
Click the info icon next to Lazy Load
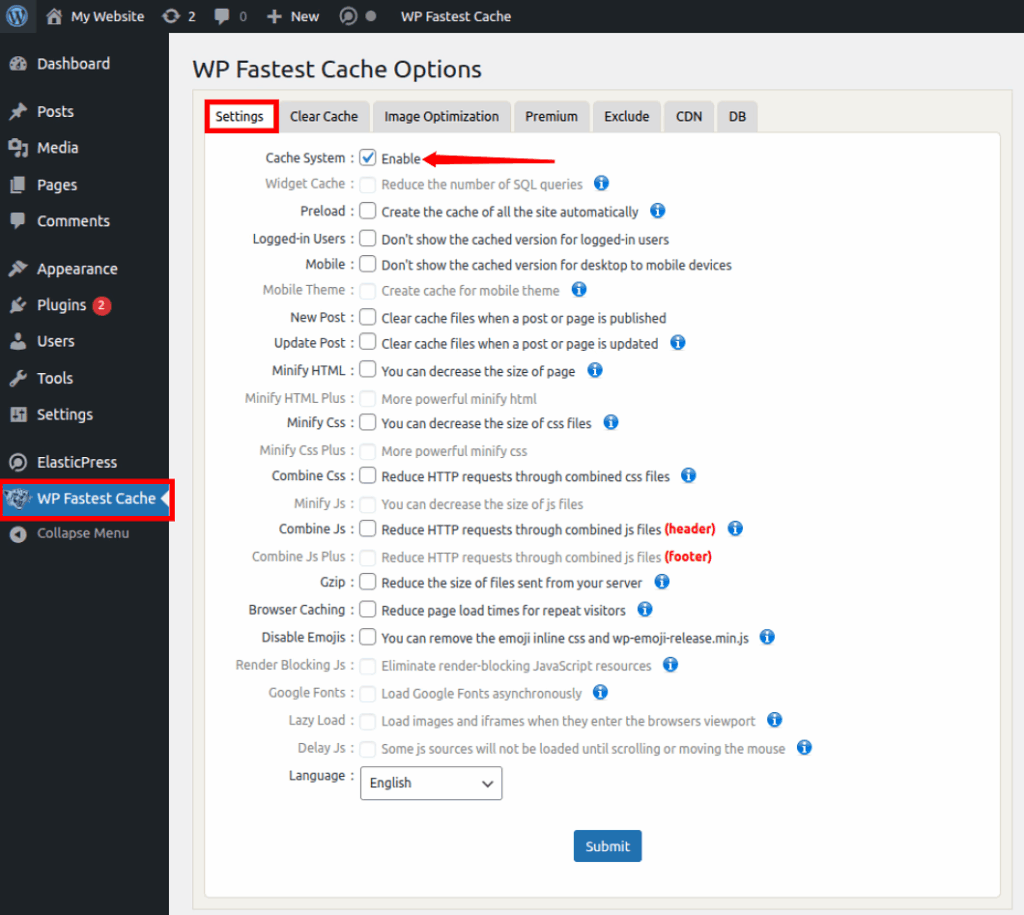[x=775, y=720]
